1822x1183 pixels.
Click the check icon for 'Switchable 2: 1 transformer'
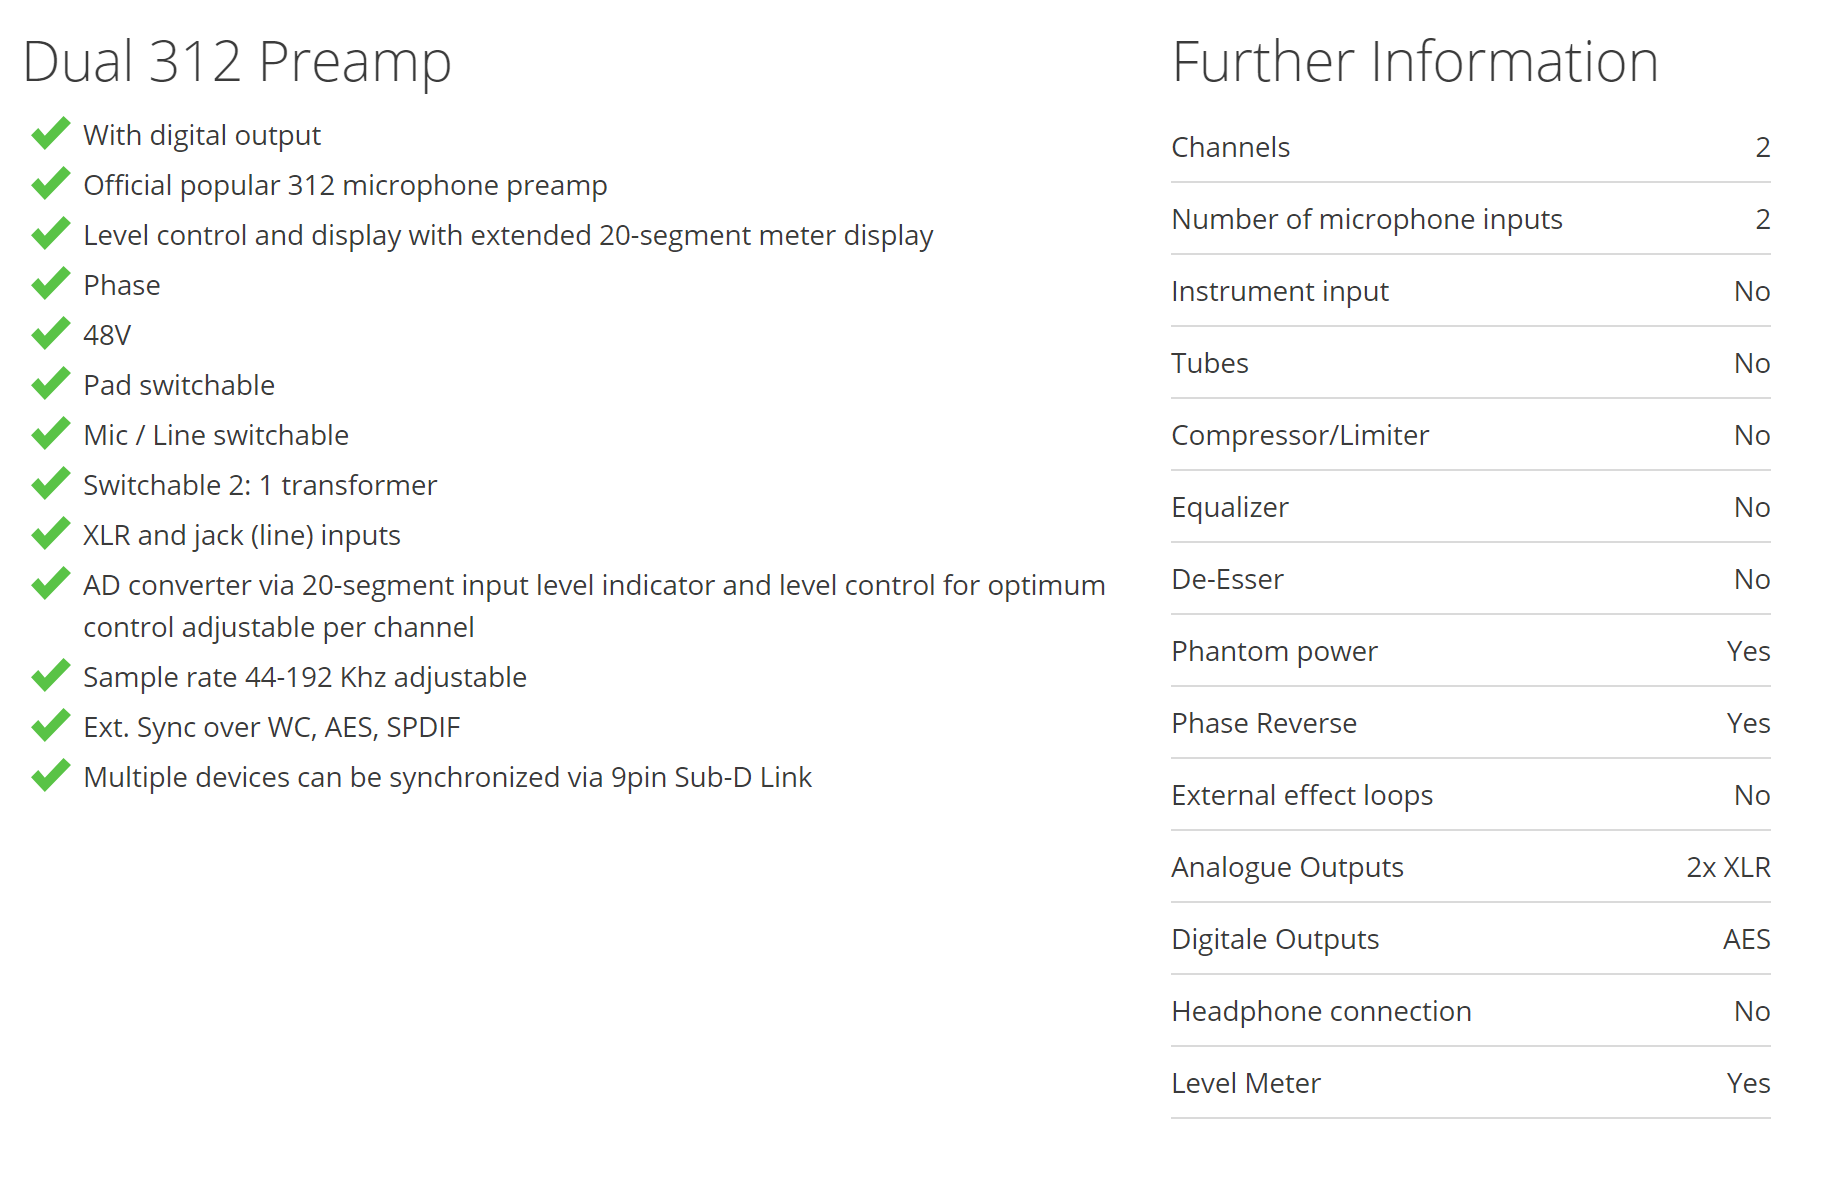(x=51, y=483)
